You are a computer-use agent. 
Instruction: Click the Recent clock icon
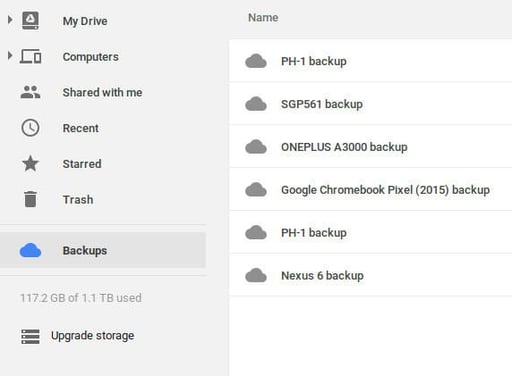[30, 128]
